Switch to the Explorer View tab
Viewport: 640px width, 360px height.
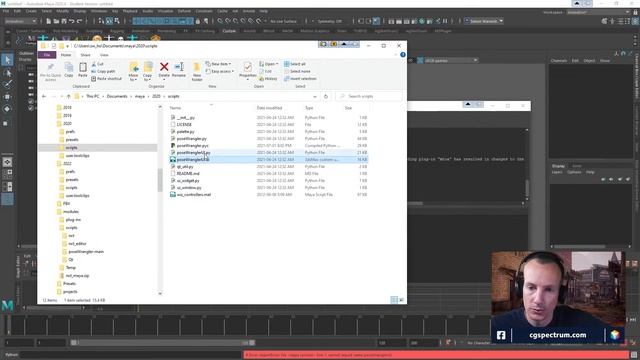pyautogui.click(x=104, y=55)
